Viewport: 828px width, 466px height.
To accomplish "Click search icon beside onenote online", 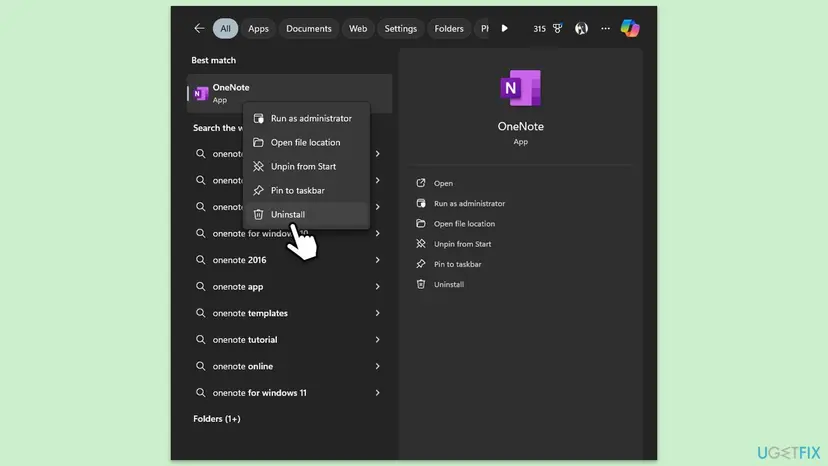I will point(201,366).
